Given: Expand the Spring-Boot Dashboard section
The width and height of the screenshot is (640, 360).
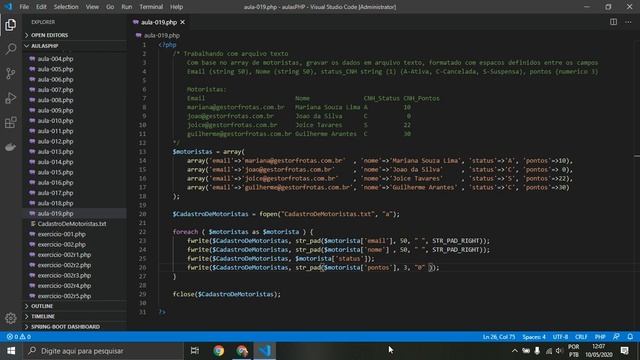Looking at the screenshot, I should click(x=75, y=327).
